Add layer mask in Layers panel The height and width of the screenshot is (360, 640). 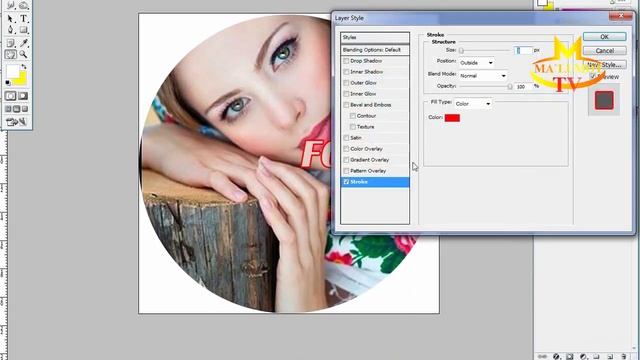[x=570, y=356]
